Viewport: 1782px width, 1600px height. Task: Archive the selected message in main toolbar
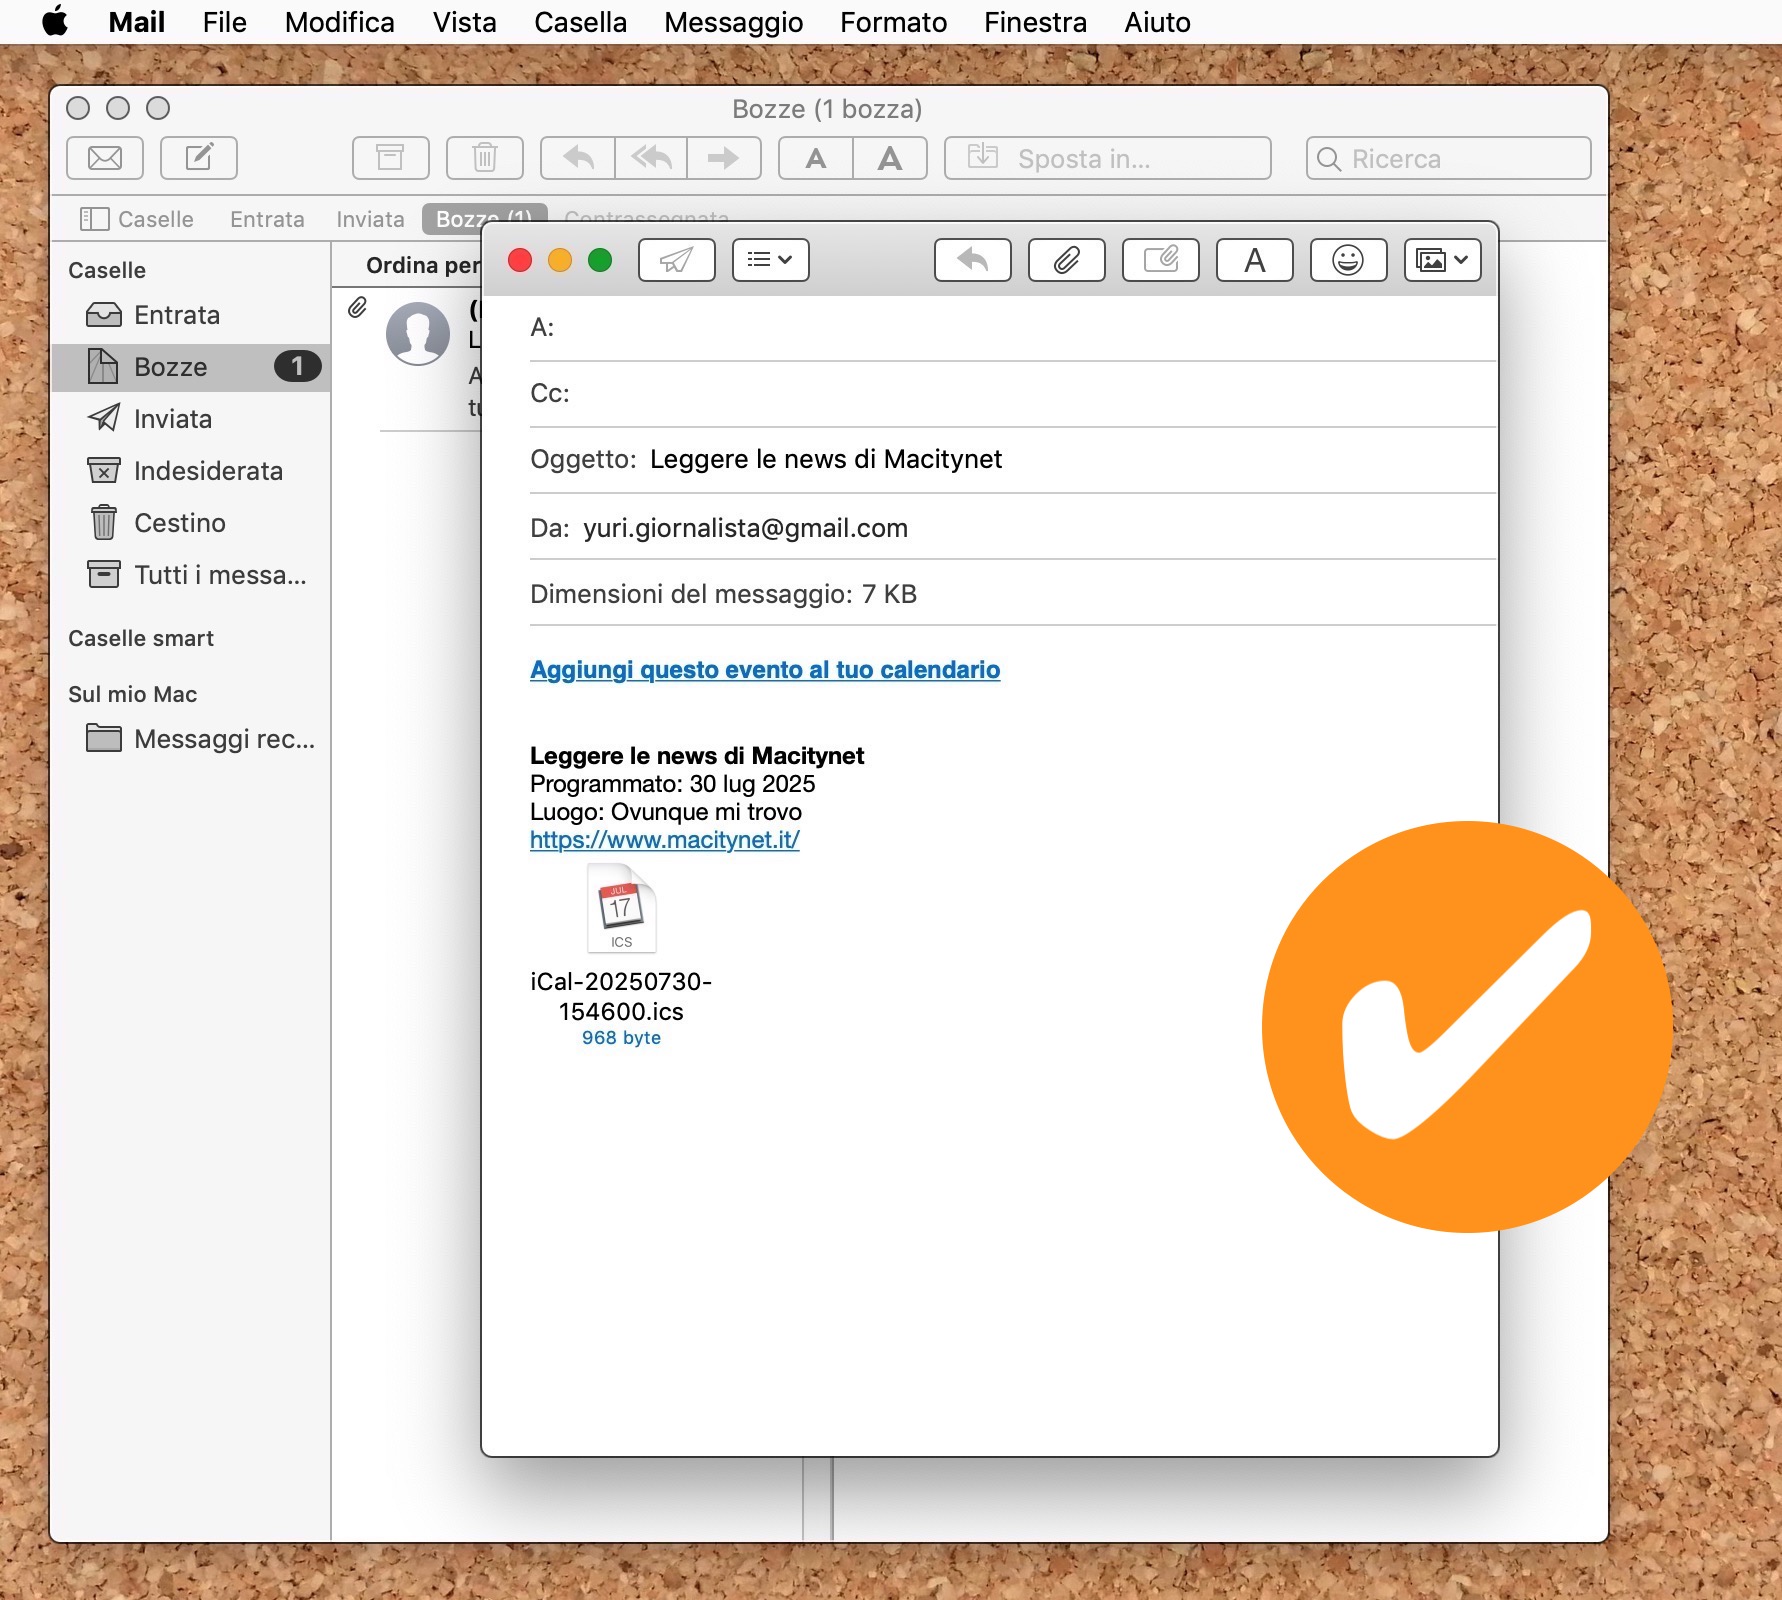[x=390, y=158]
